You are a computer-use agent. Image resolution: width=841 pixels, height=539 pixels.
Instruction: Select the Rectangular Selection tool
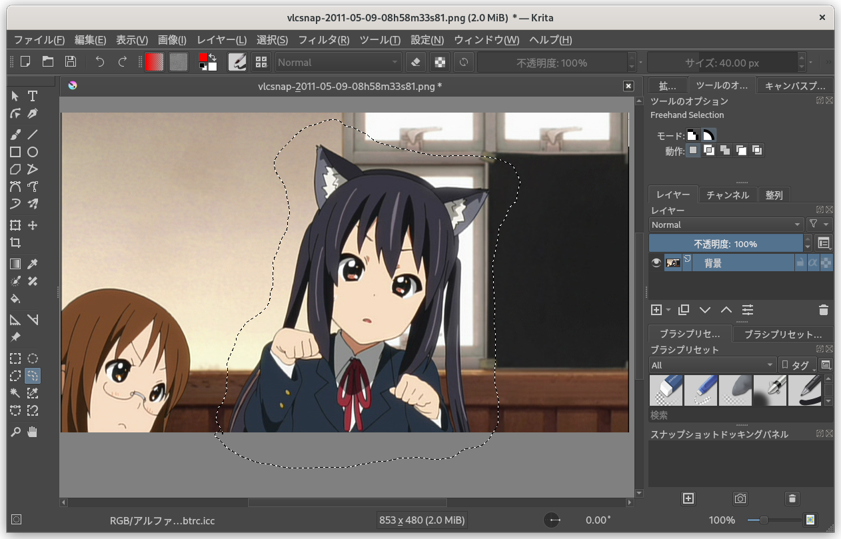point(16,358)
